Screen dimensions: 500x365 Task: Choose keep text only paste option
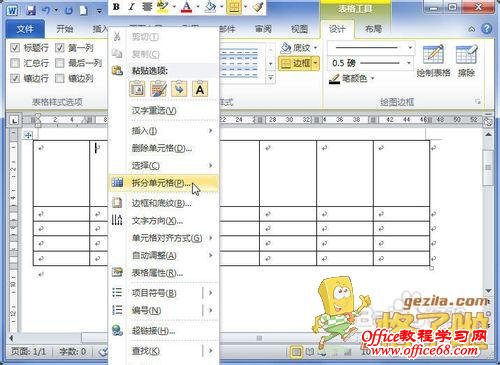(200, 89)
